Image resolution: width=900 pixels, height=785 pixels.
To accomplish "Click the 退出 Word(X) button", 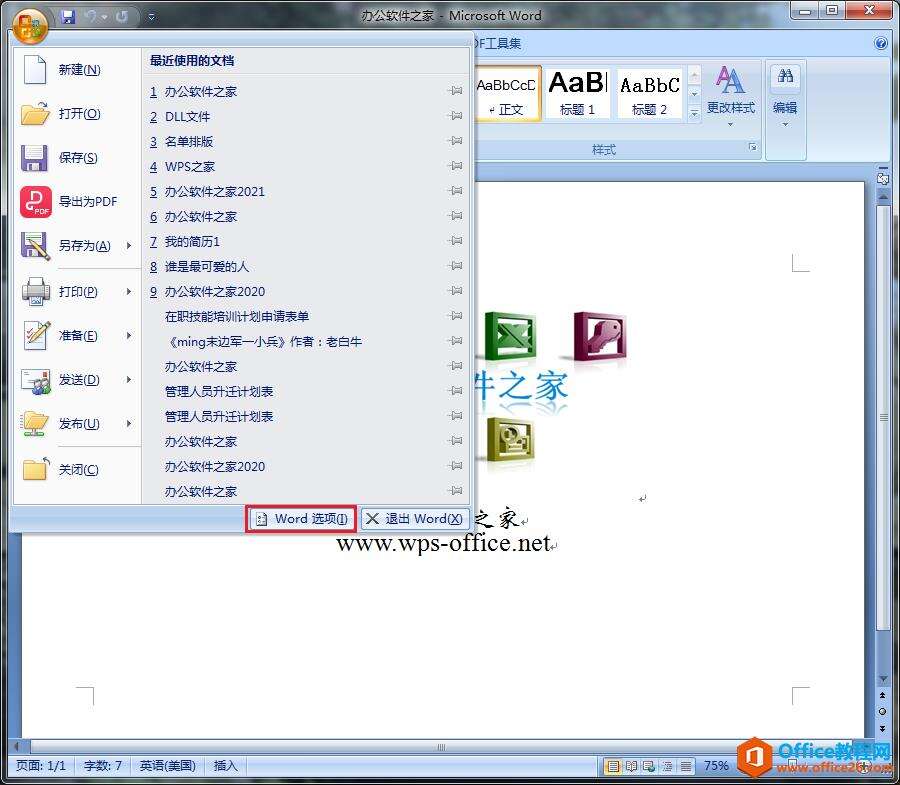I will (x=415, y=519).
